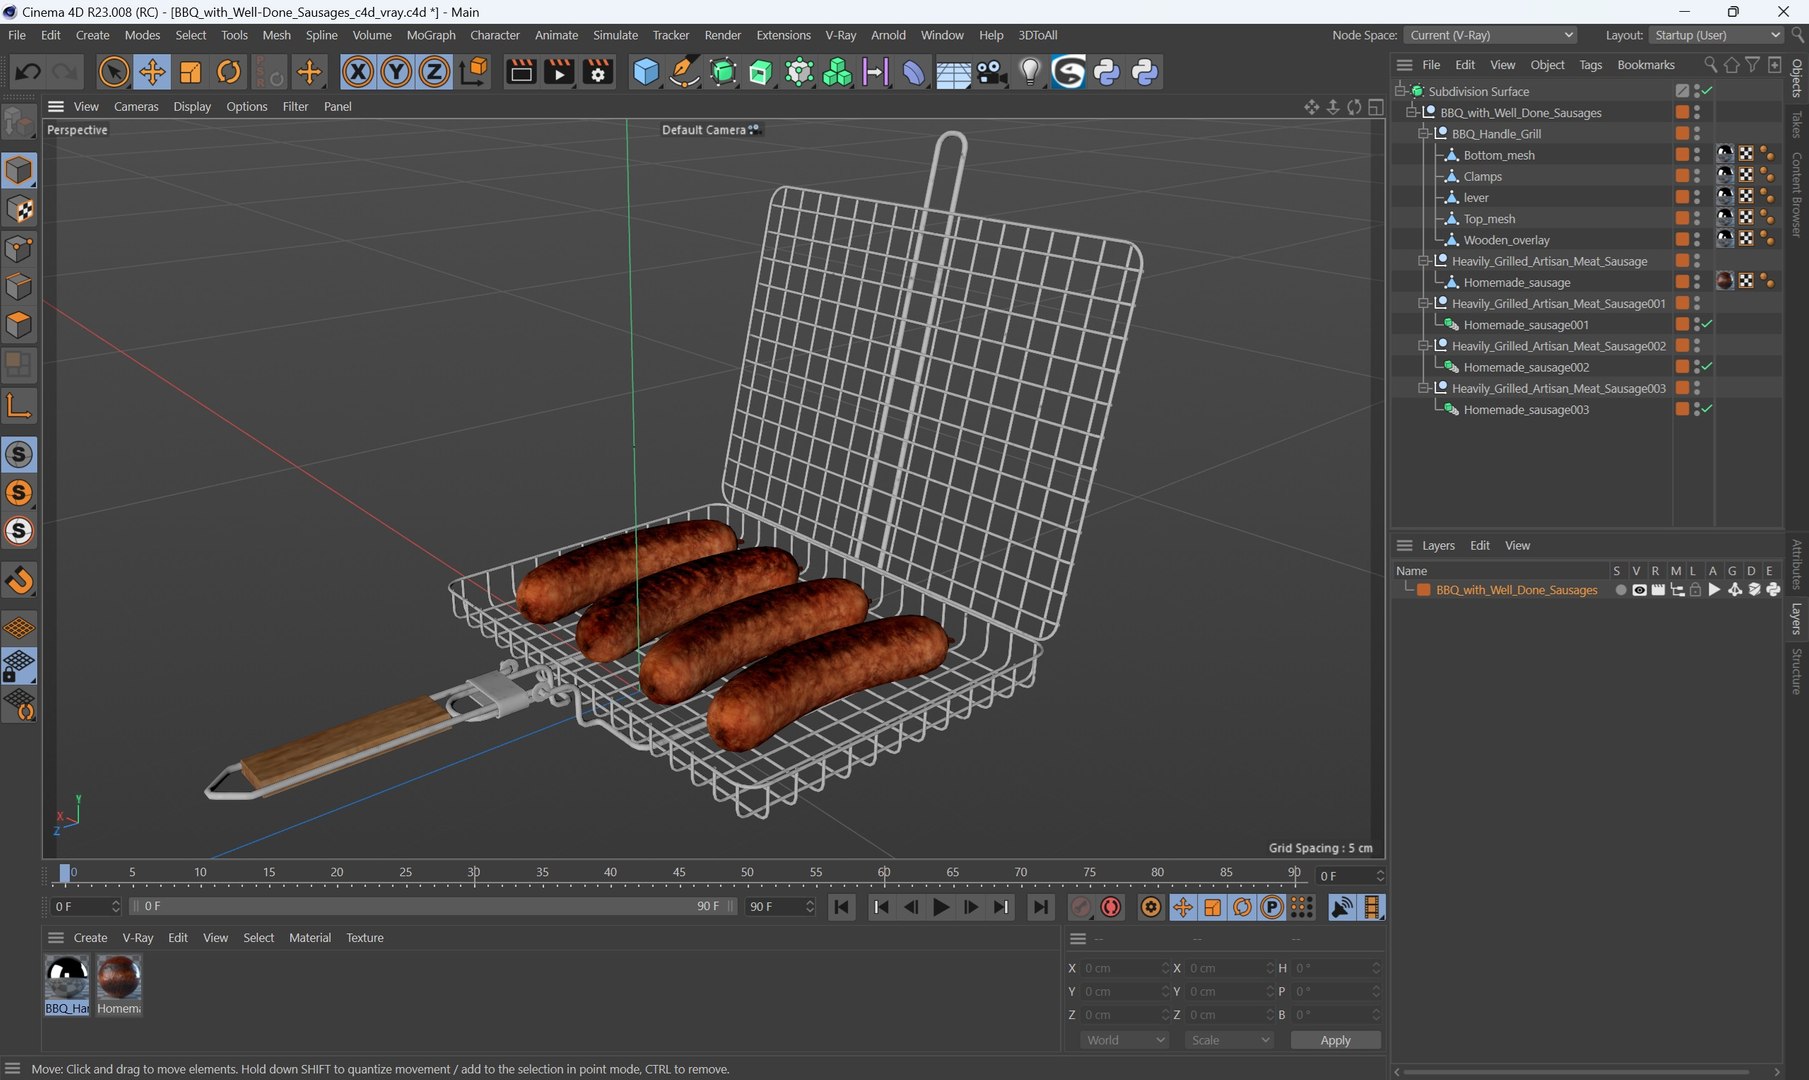The height and width of the screenshot is (1080, 1809).
Task: Play the animation forward
Action: [x=941, y=907]
